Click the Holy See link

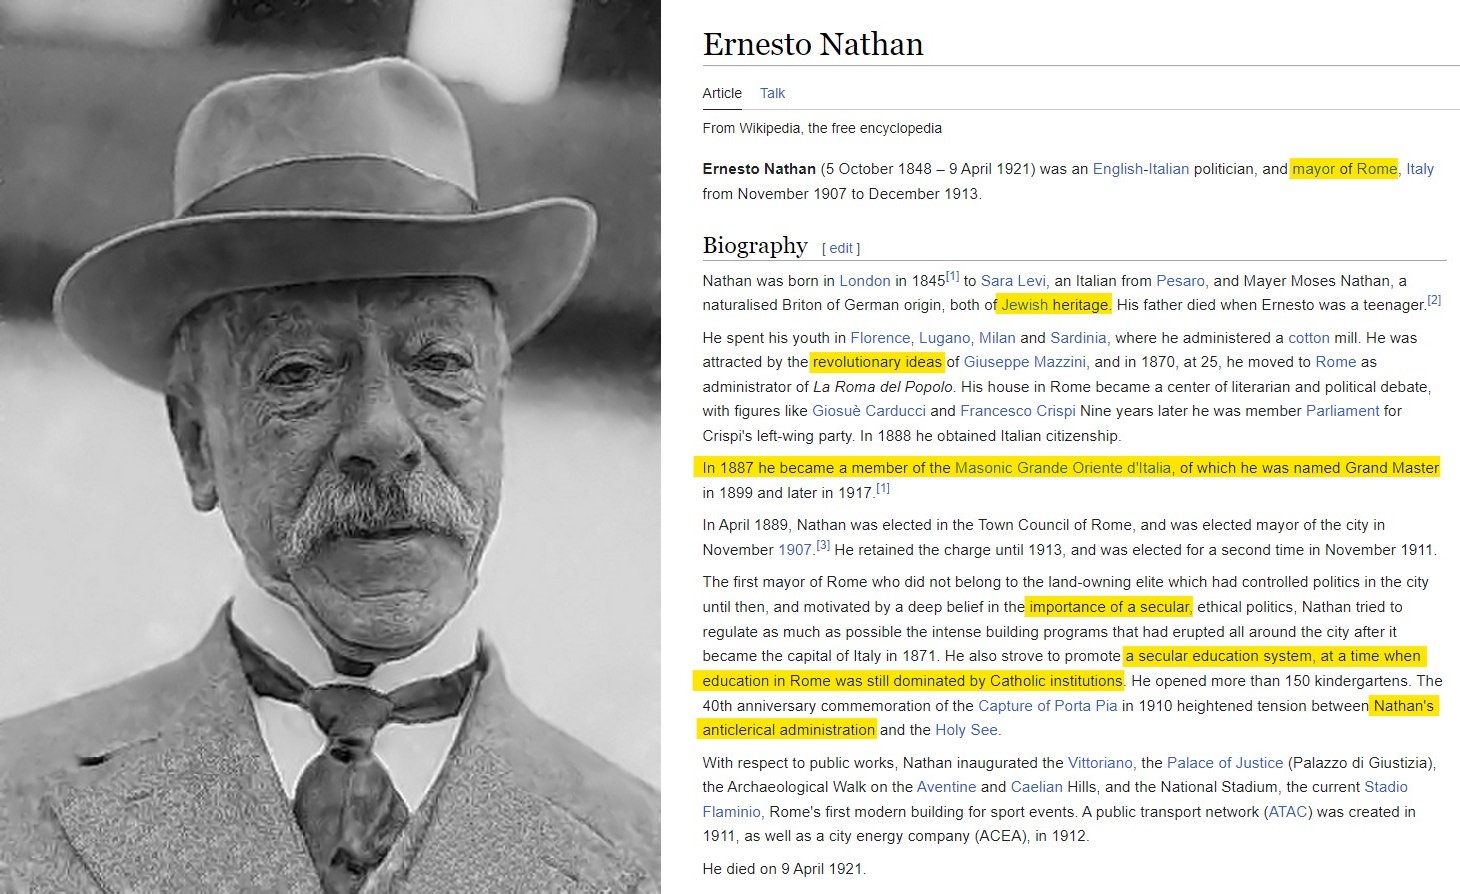(966, 730)
